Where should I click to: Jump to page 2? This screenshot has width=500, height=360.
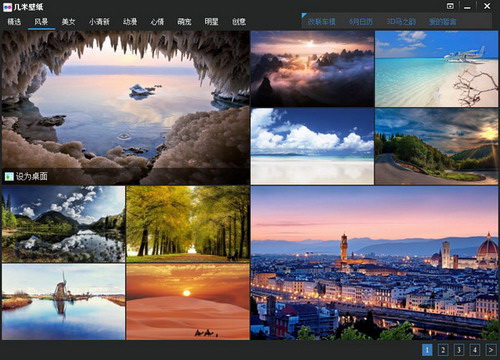[x=443, y=350]
